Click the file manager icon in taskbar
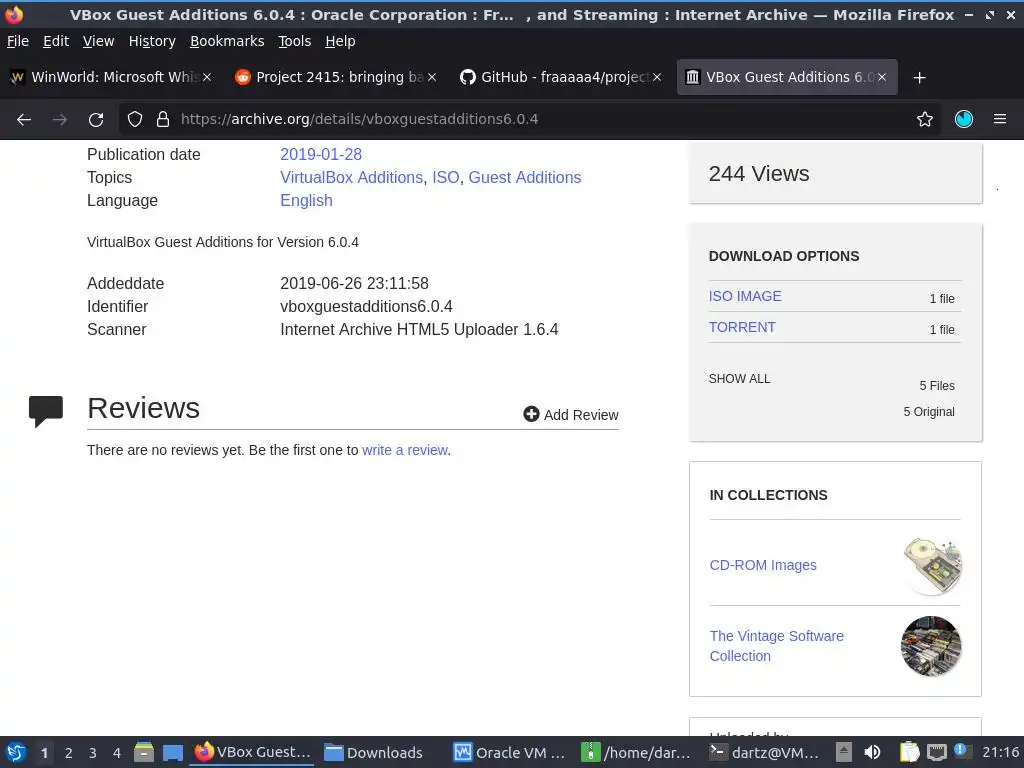The width and height of the screenshot is (1024, 768). (144, 752)
